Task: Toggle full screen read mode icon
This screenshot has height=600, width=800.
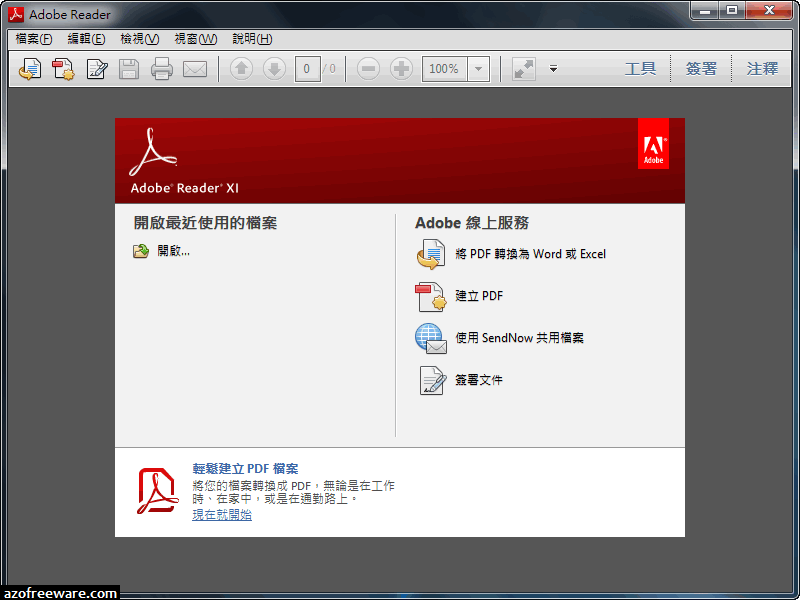Action: pos(524,69)
